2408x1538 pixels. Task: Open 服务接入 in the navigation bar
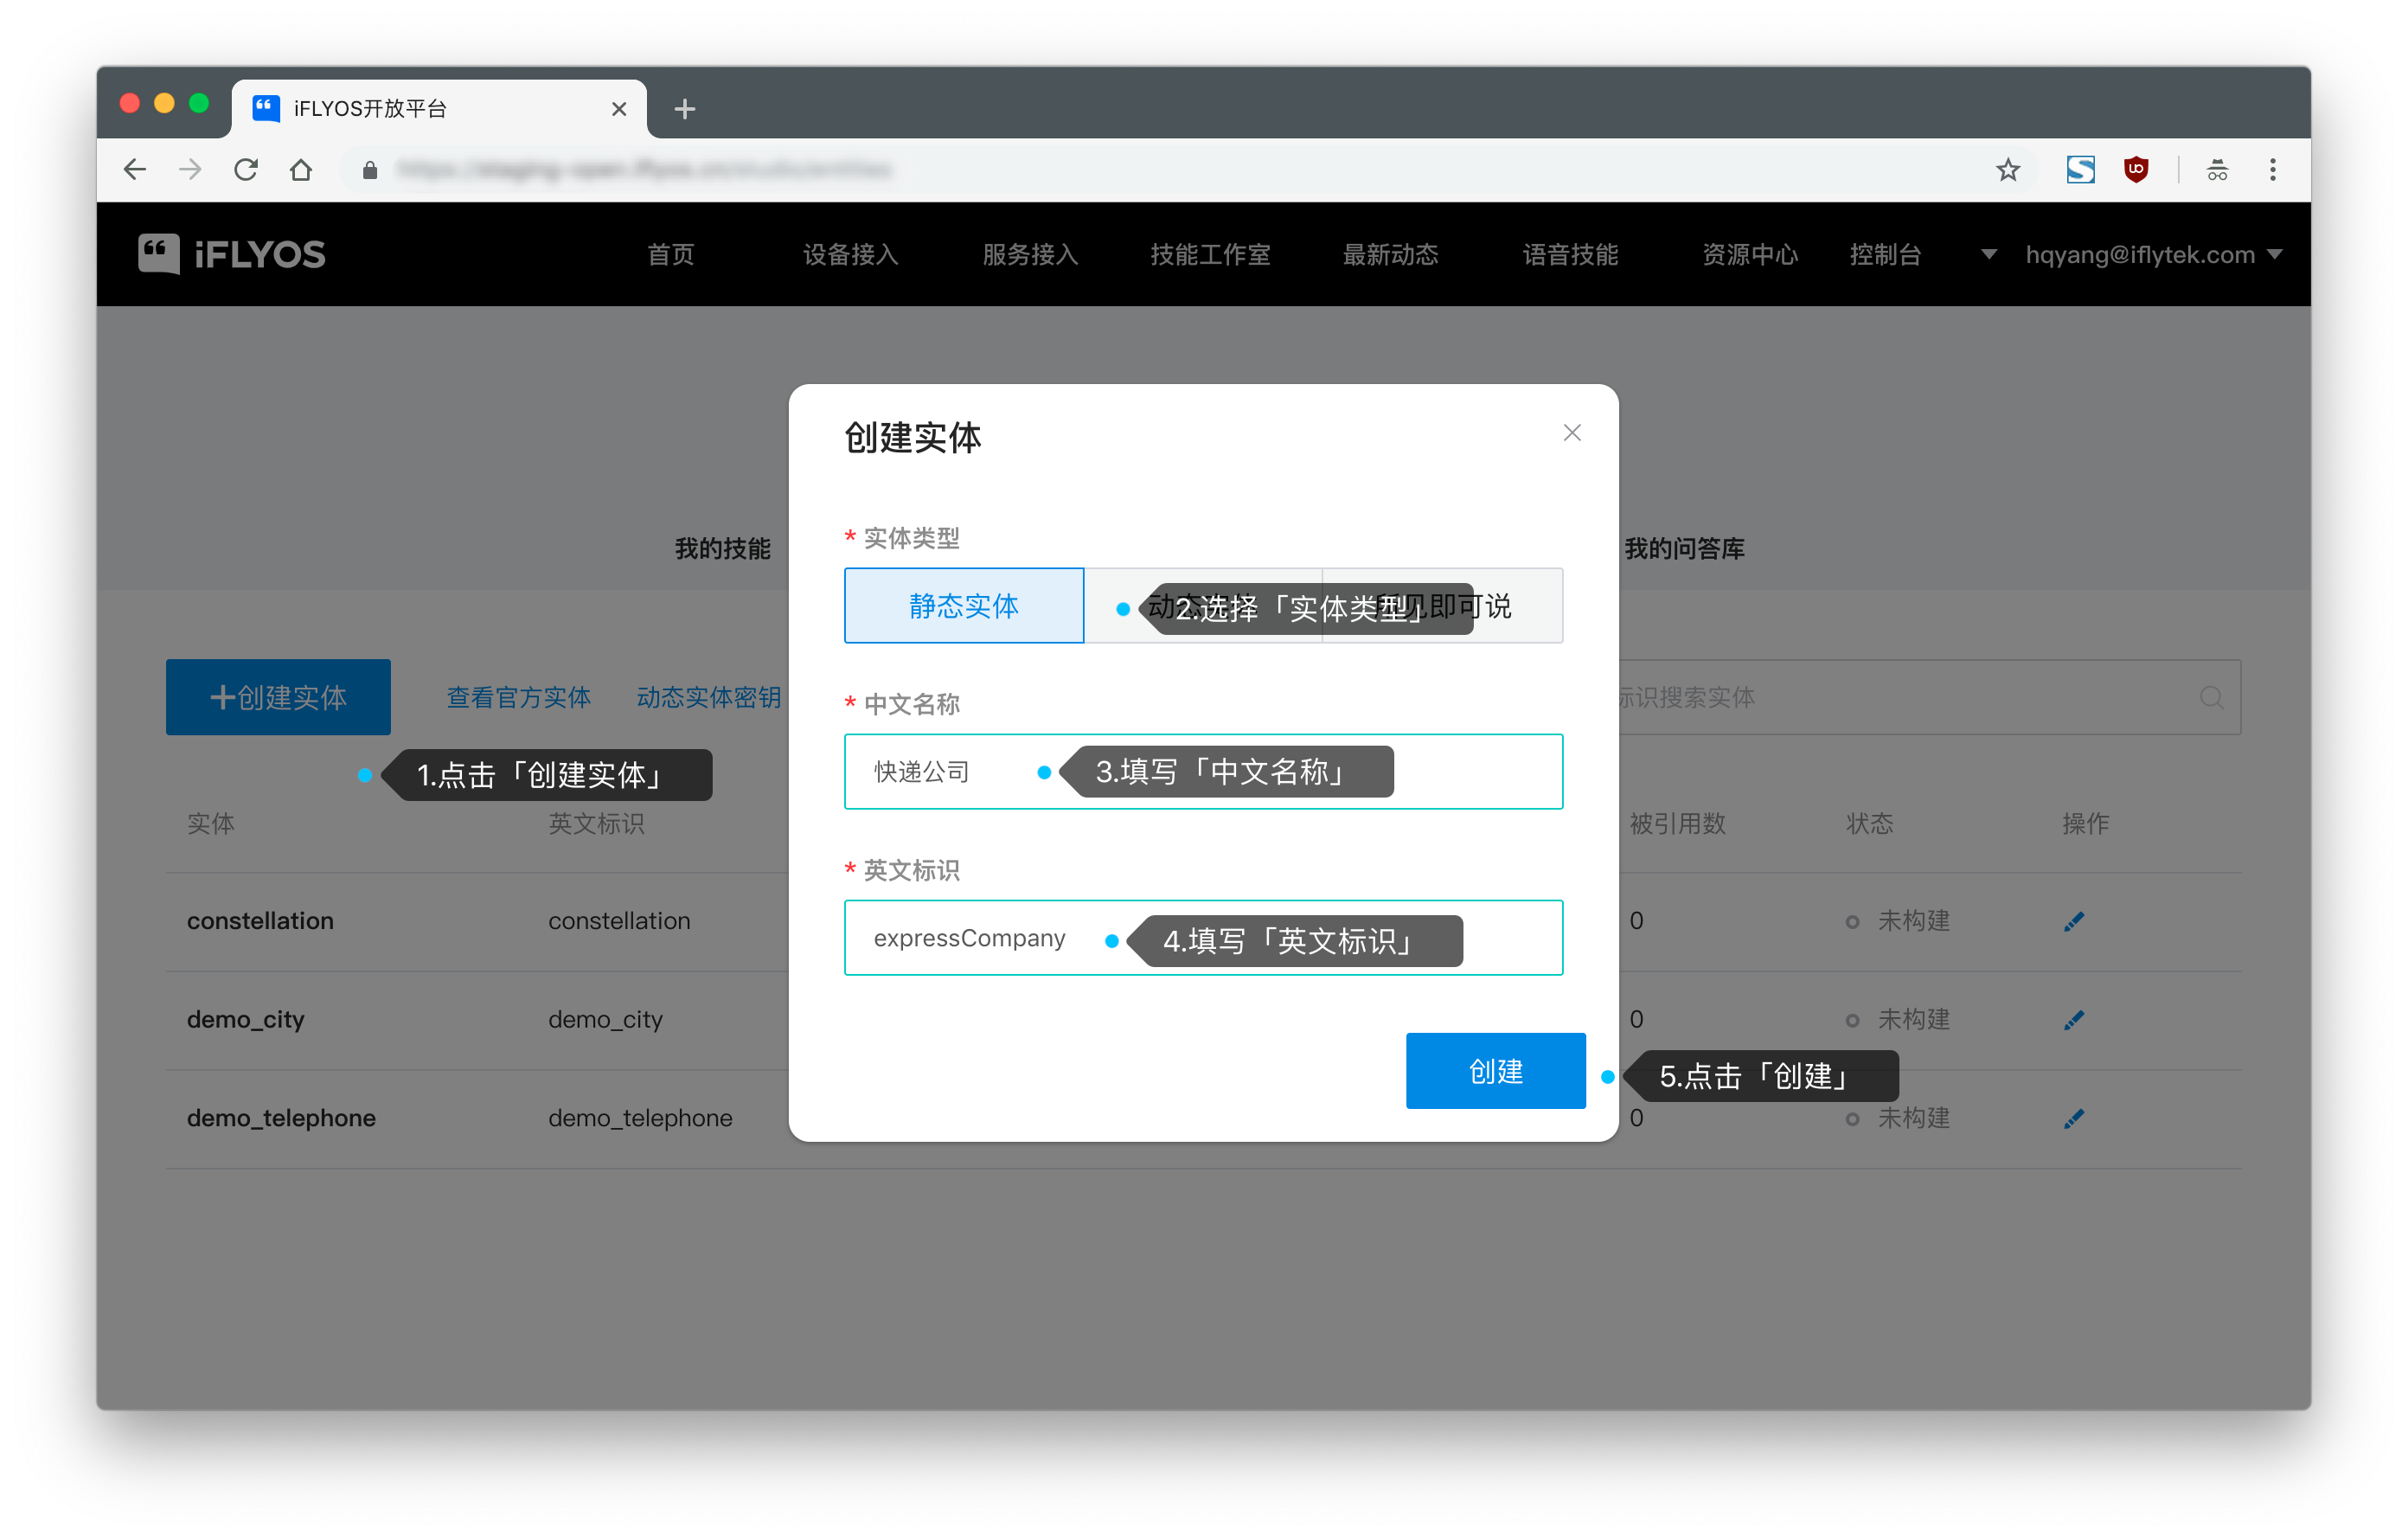point(1031,254)
